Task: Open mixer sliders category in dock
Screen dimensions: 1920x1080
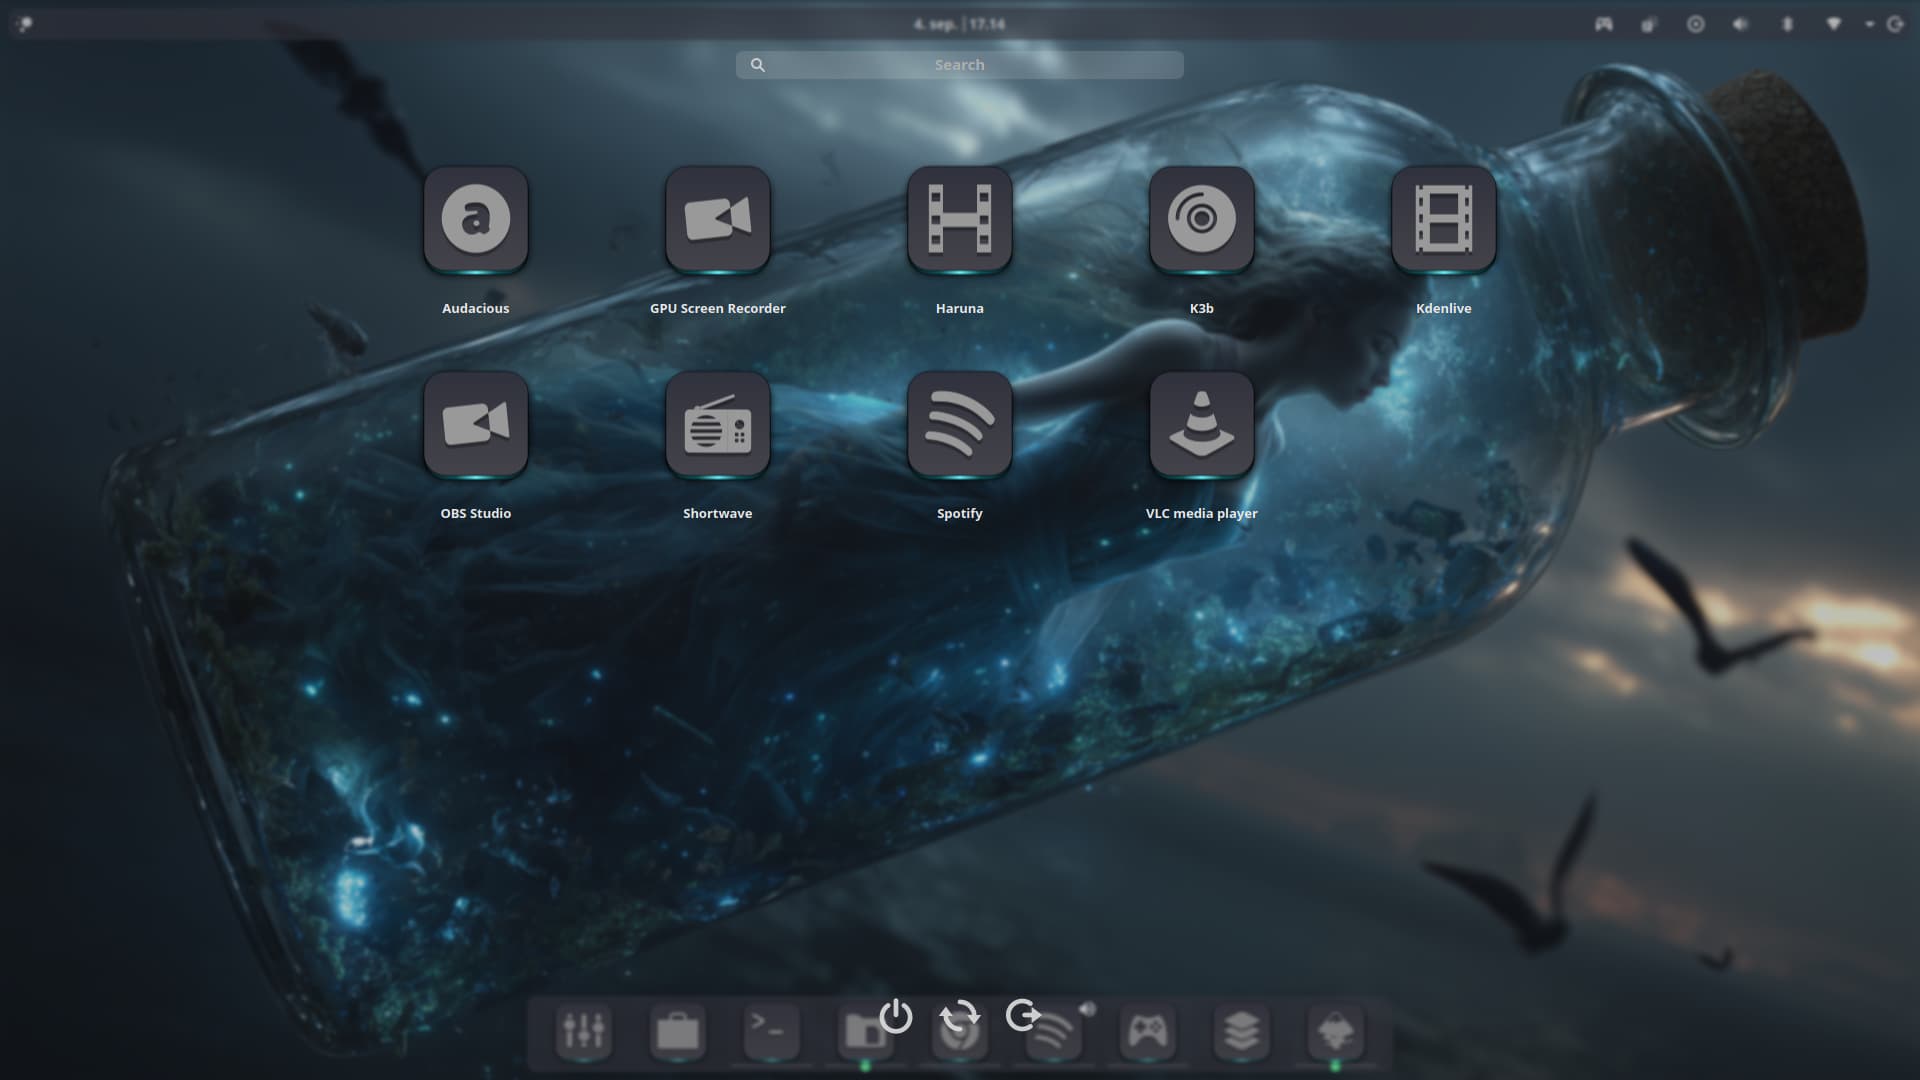Action: tap(584, 1031)
